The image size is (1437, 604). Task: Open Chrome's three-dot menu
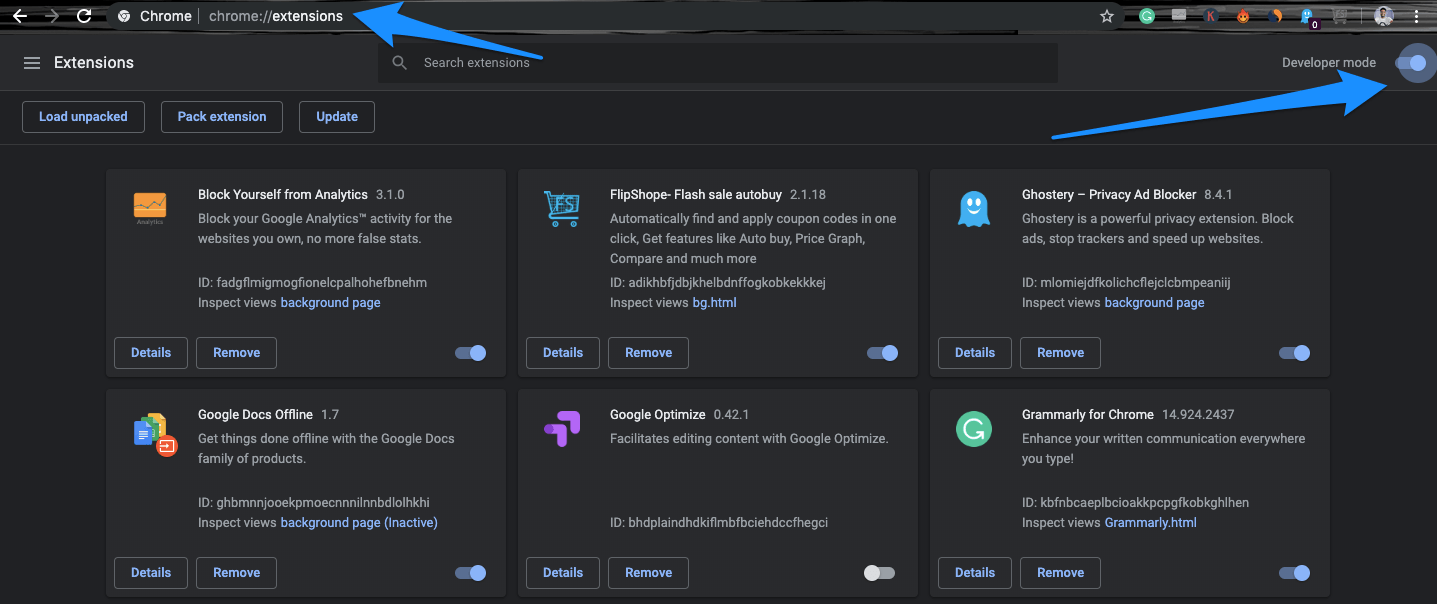tap(1416, 16)
